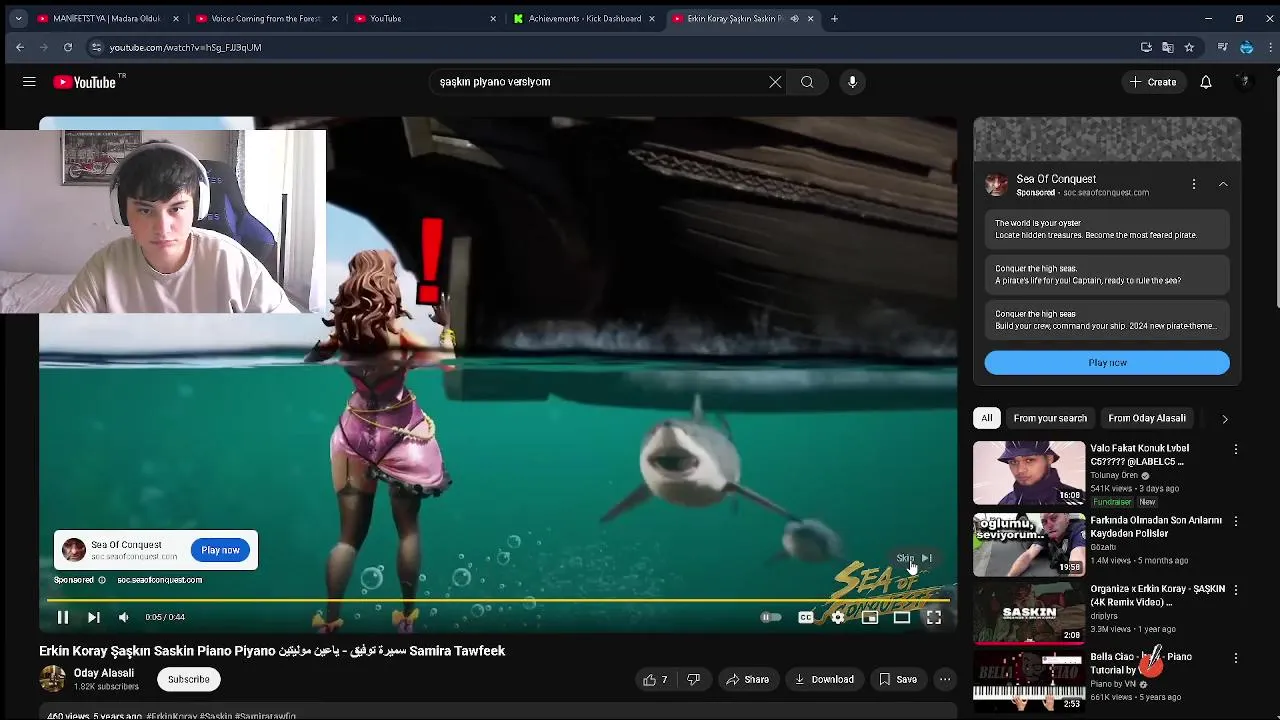Open Sea Of Conquest ad options menu
1280x720 pixels.
click(1193, 184)
